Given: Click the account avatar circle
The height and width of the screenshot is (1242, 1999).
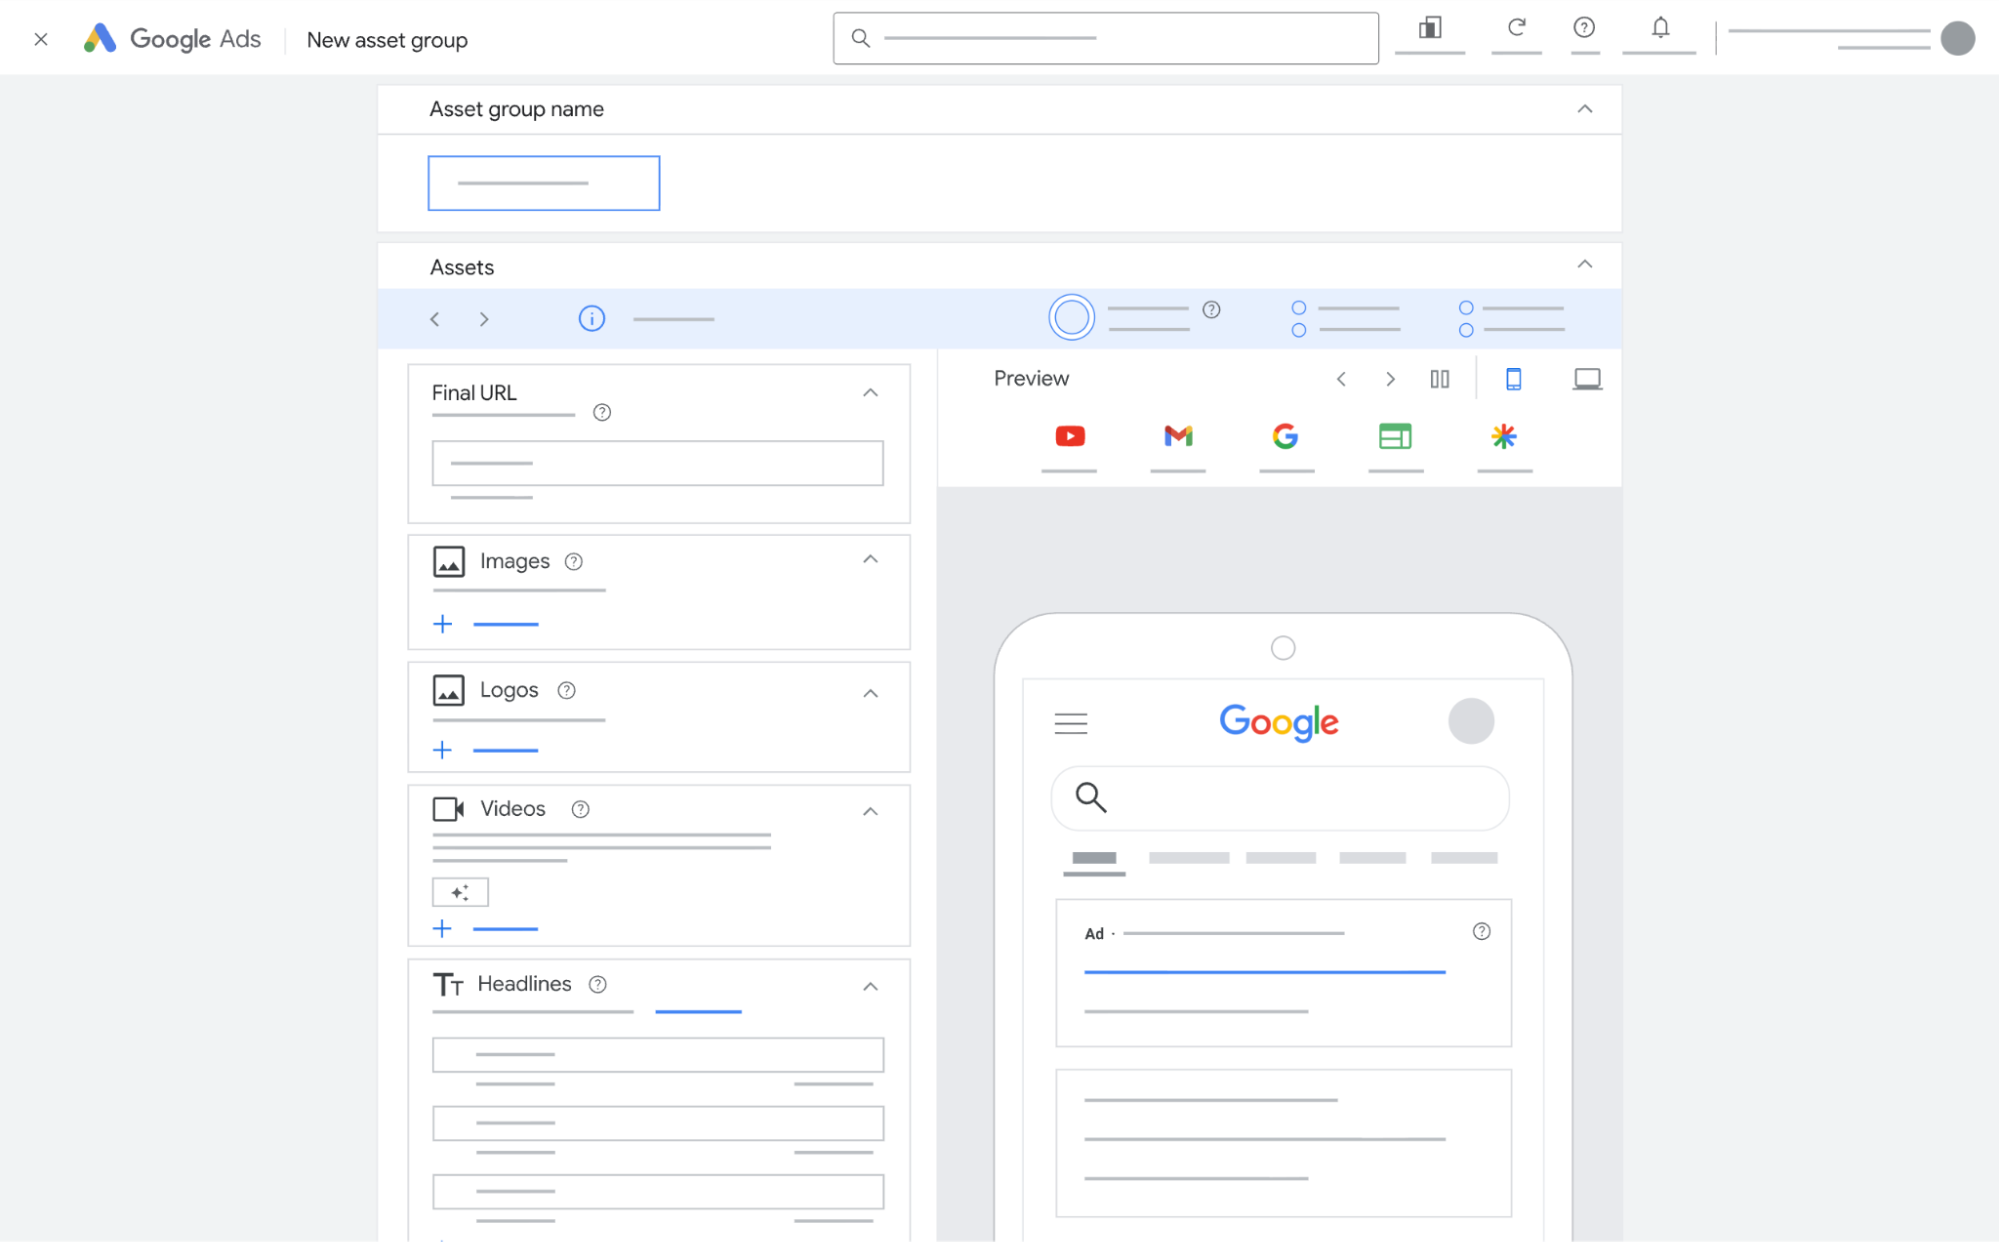Looking at the screenshot, I should click(1957, 38).
